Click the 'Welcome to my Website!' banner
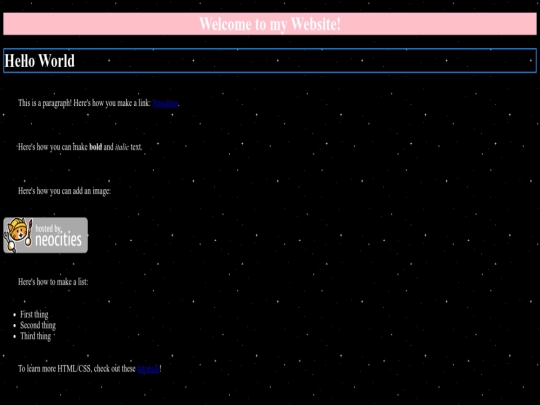The image size is (540, 405). tap(270, 24)
